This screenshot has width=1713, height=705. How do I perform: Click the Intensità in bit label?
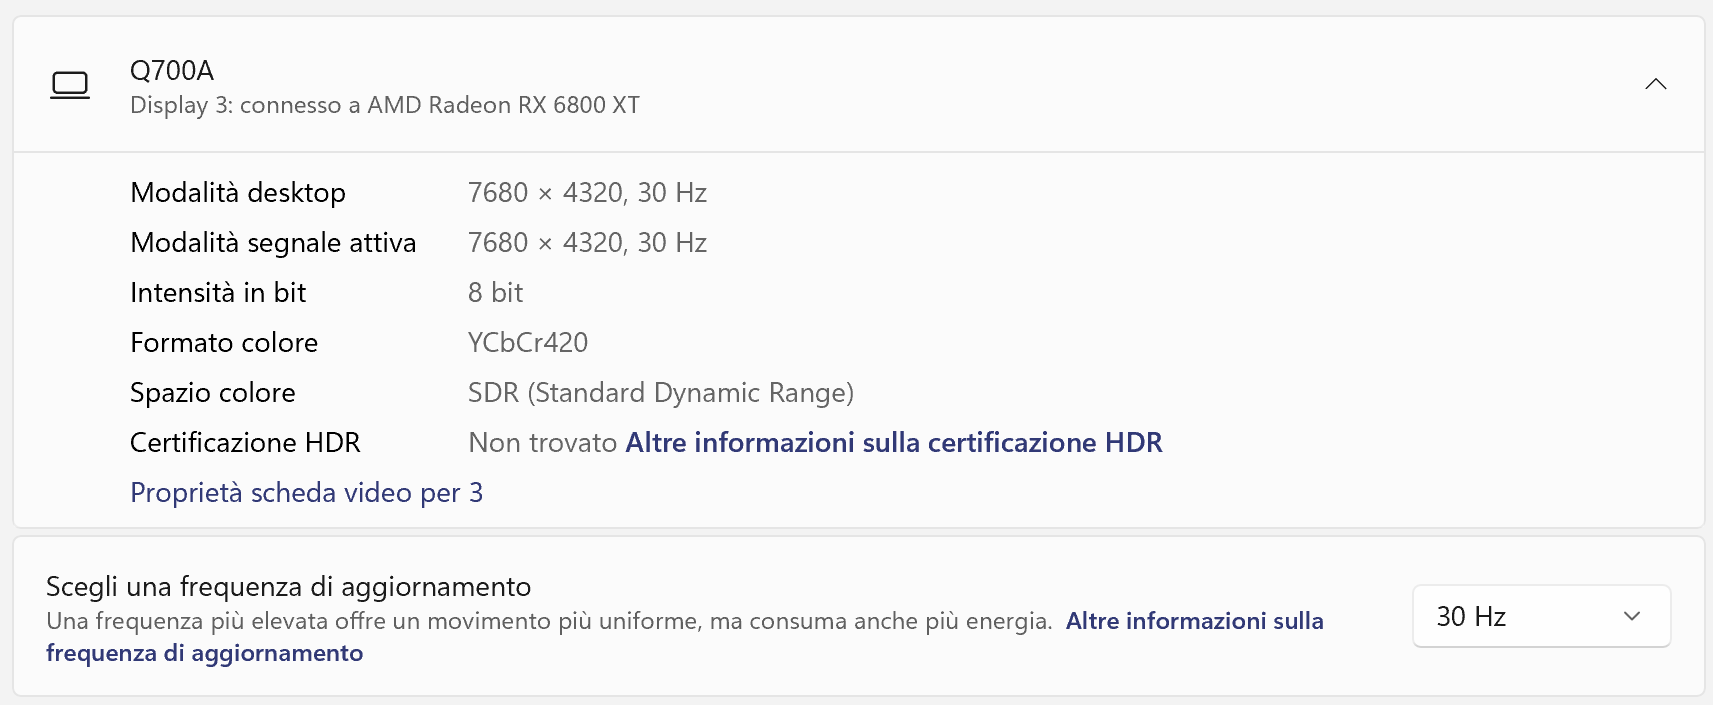click(218, 292)
